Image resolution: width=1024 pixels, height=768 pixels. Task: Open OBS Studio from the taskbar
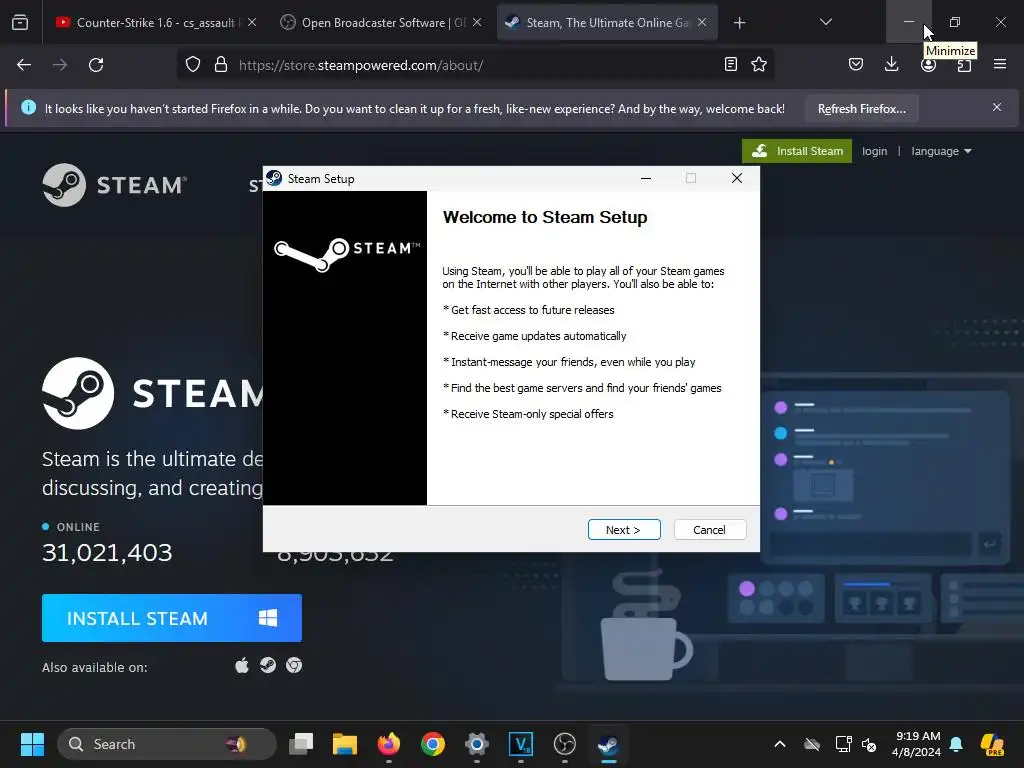click(x=564, y=744)
